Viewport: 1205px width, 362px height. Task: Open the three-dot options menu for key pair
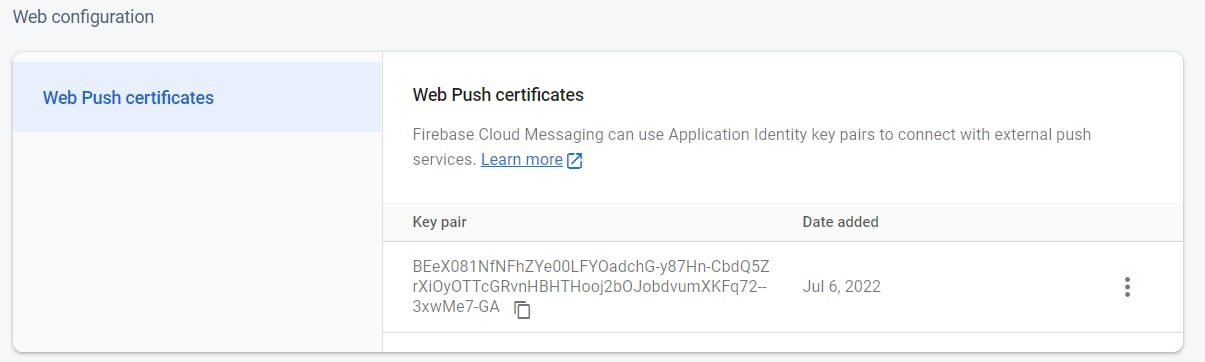click(x=1127, y=287)
